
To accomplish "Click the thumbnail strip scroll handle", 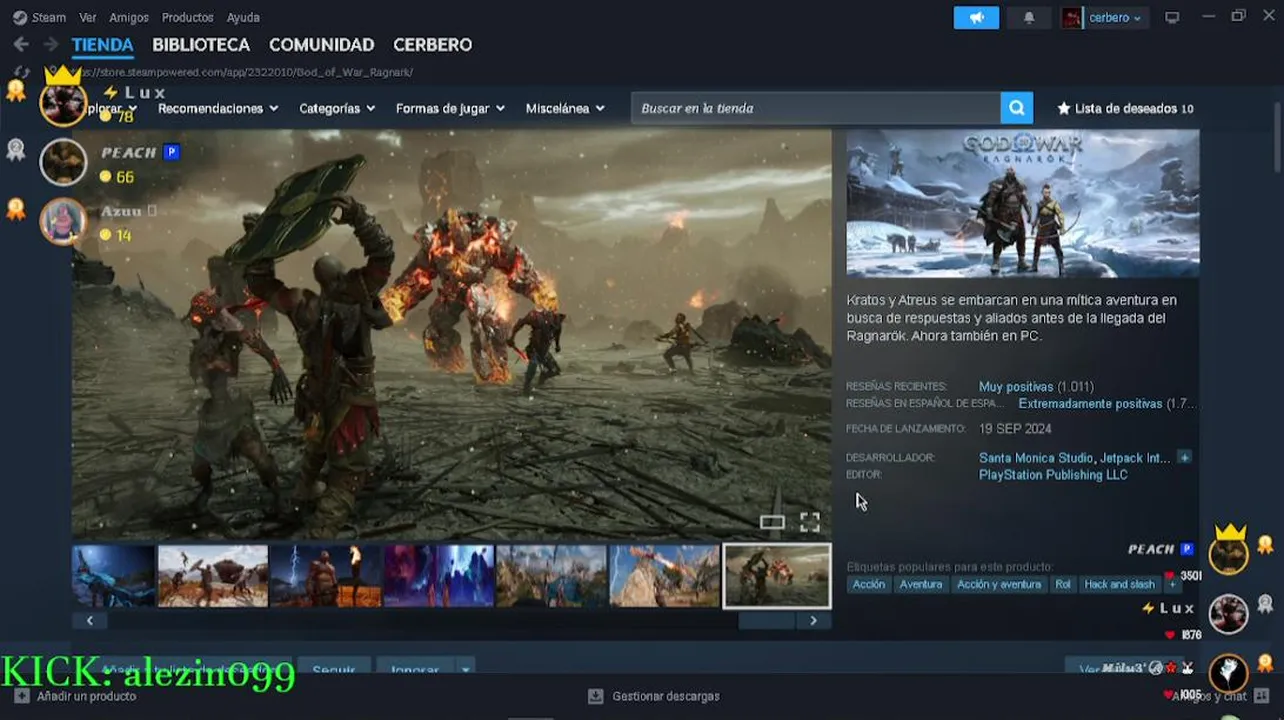I will (766, 621).
